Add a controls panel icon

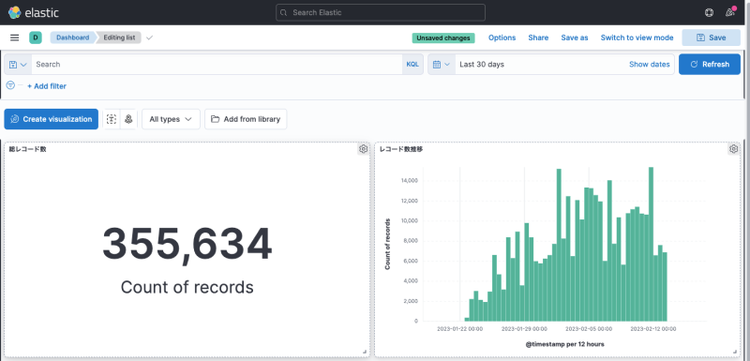[x=128, y=119]
